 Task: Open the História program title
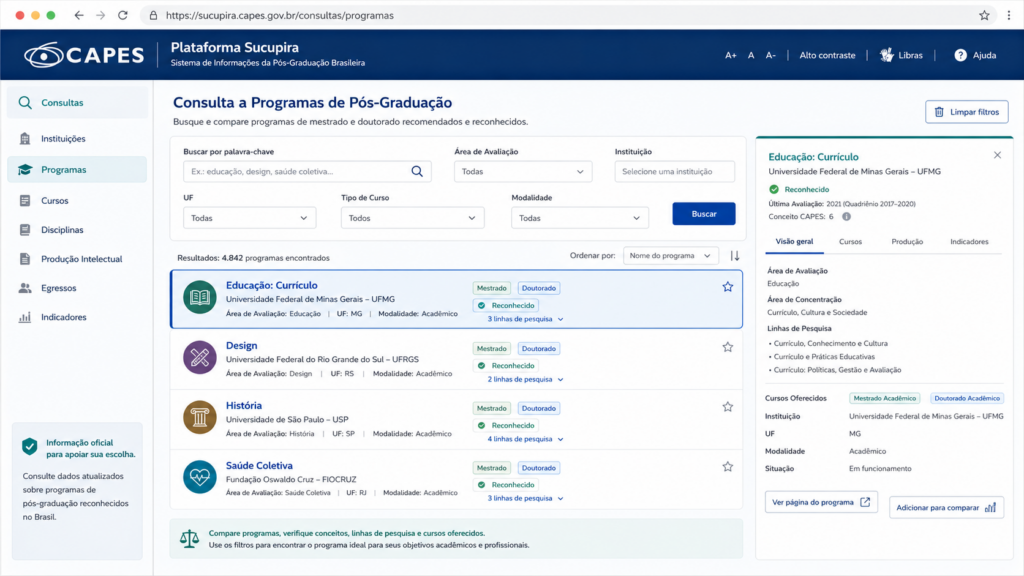coord(244,406)
